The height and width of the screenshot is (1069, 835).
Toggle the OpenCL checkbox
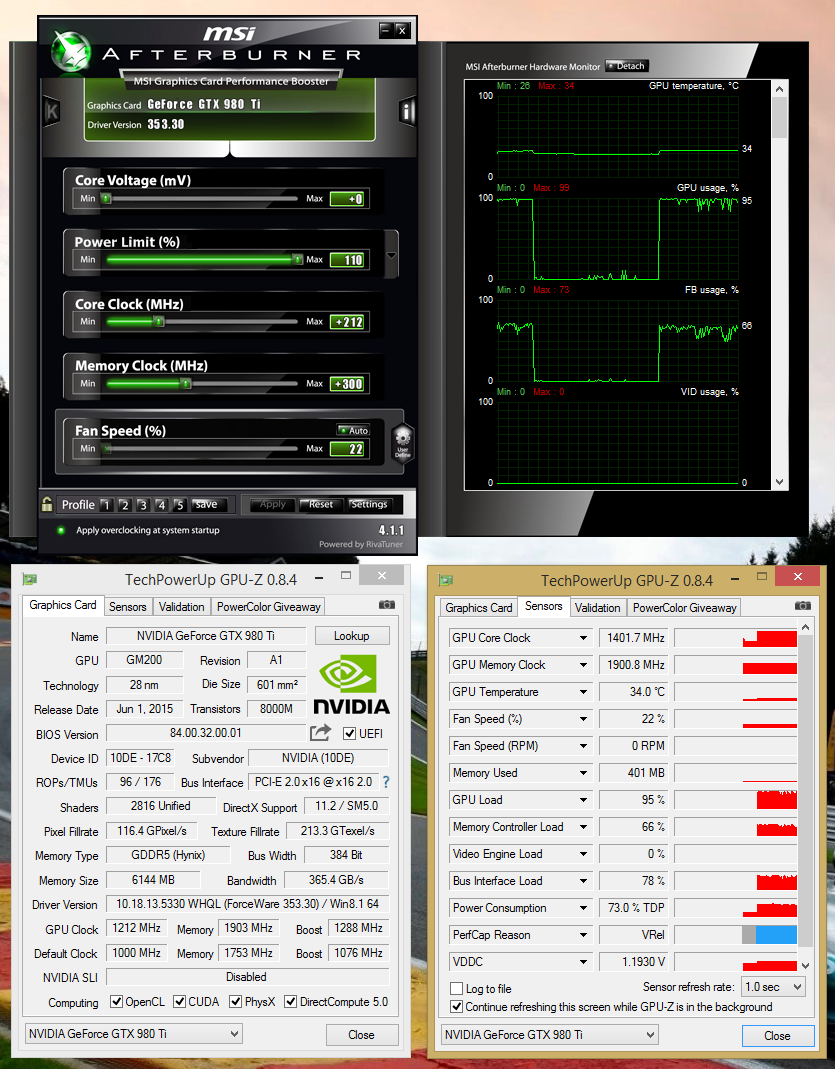[117, 1002]
